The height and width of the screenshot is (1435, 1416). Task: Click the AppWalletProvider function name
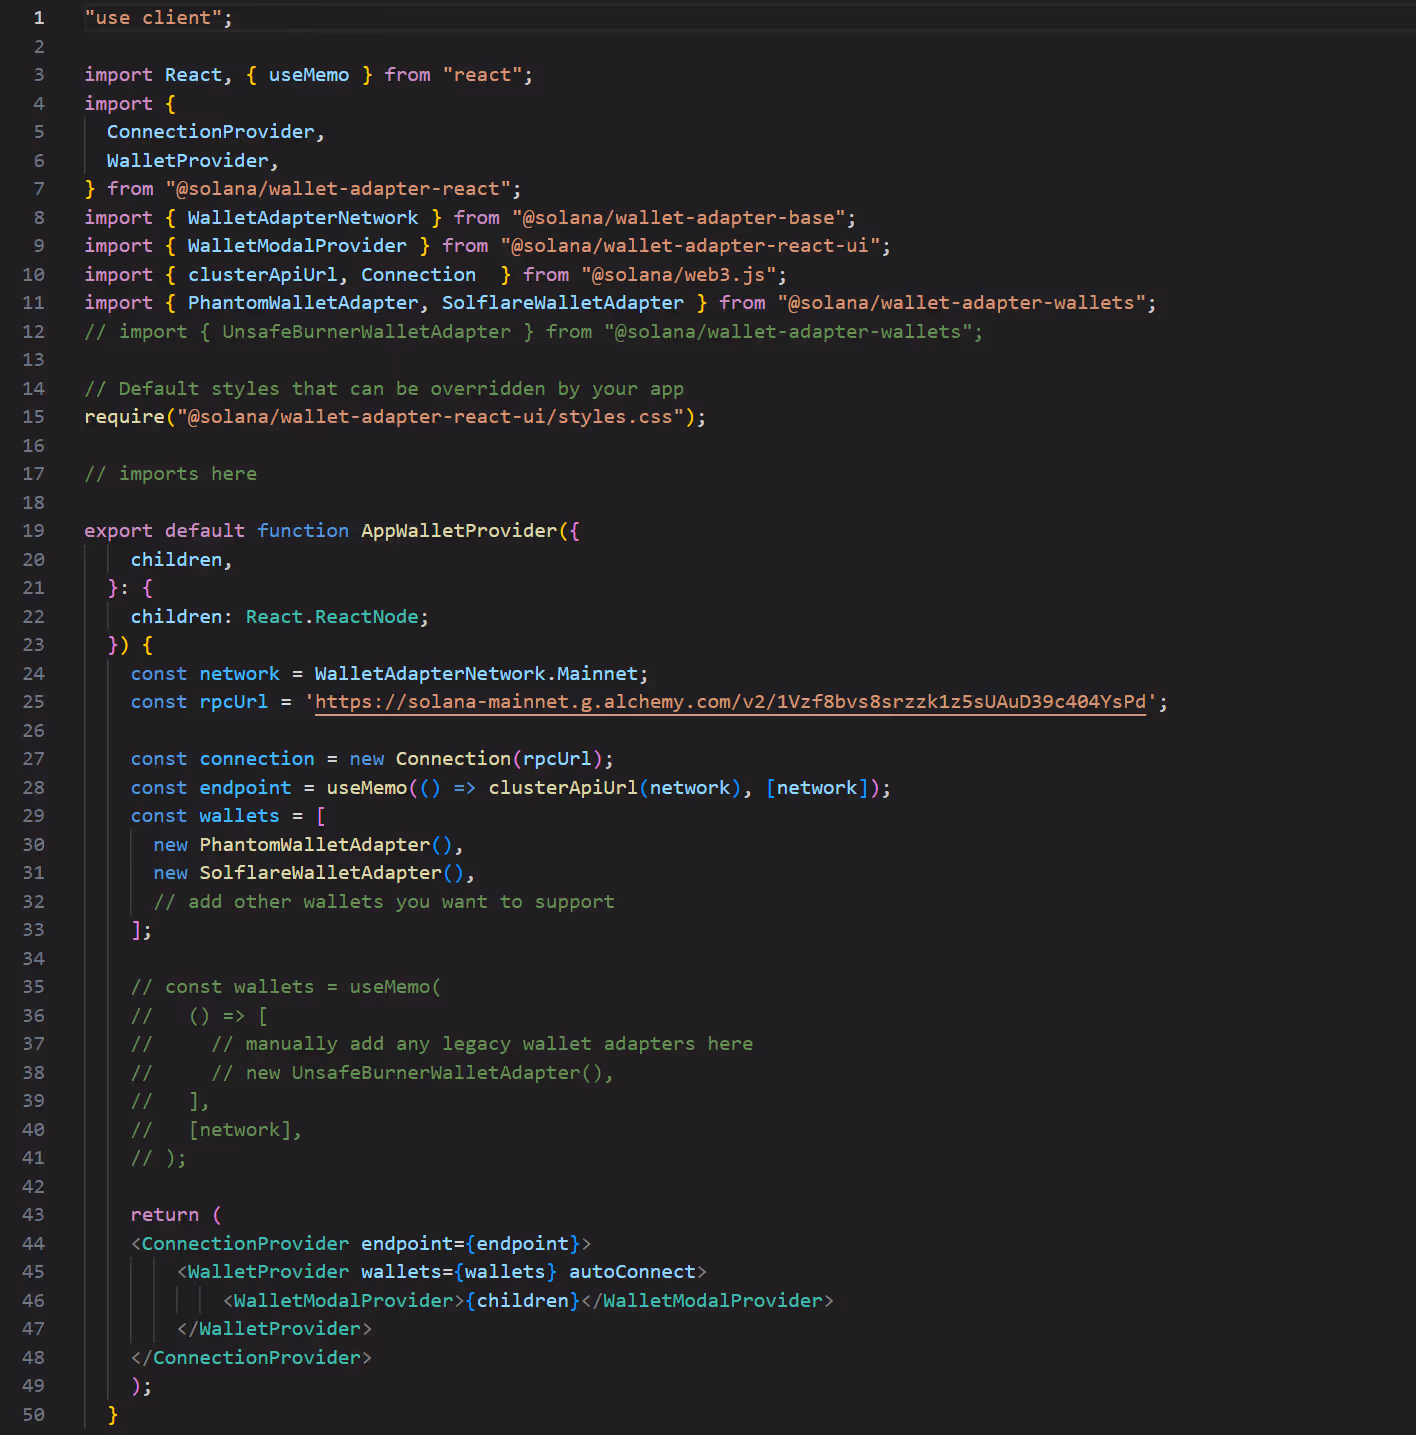(458, 531)
